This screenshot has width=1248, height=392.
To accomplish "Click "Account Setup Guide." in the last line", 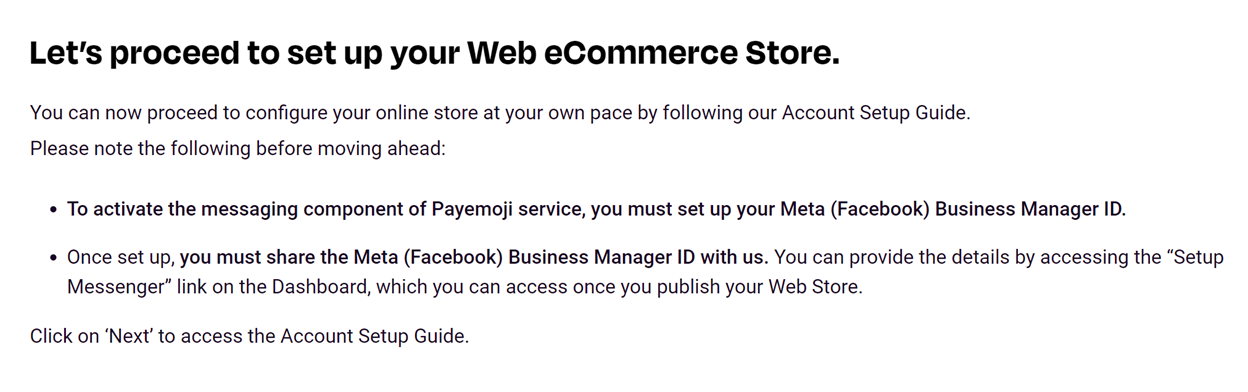I will [374, 336].
